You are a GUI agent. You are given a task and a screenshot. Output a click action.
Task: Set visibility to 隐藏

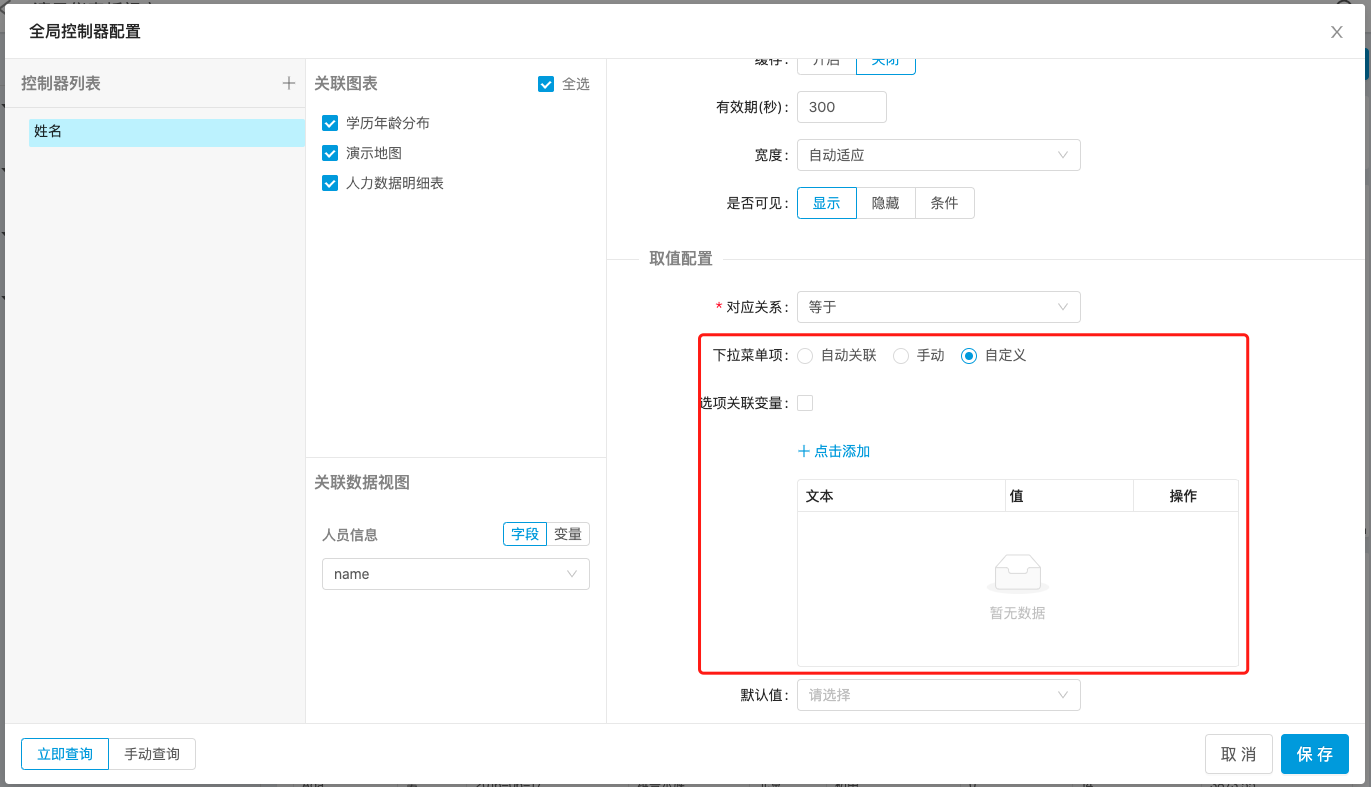click(885, 203)
